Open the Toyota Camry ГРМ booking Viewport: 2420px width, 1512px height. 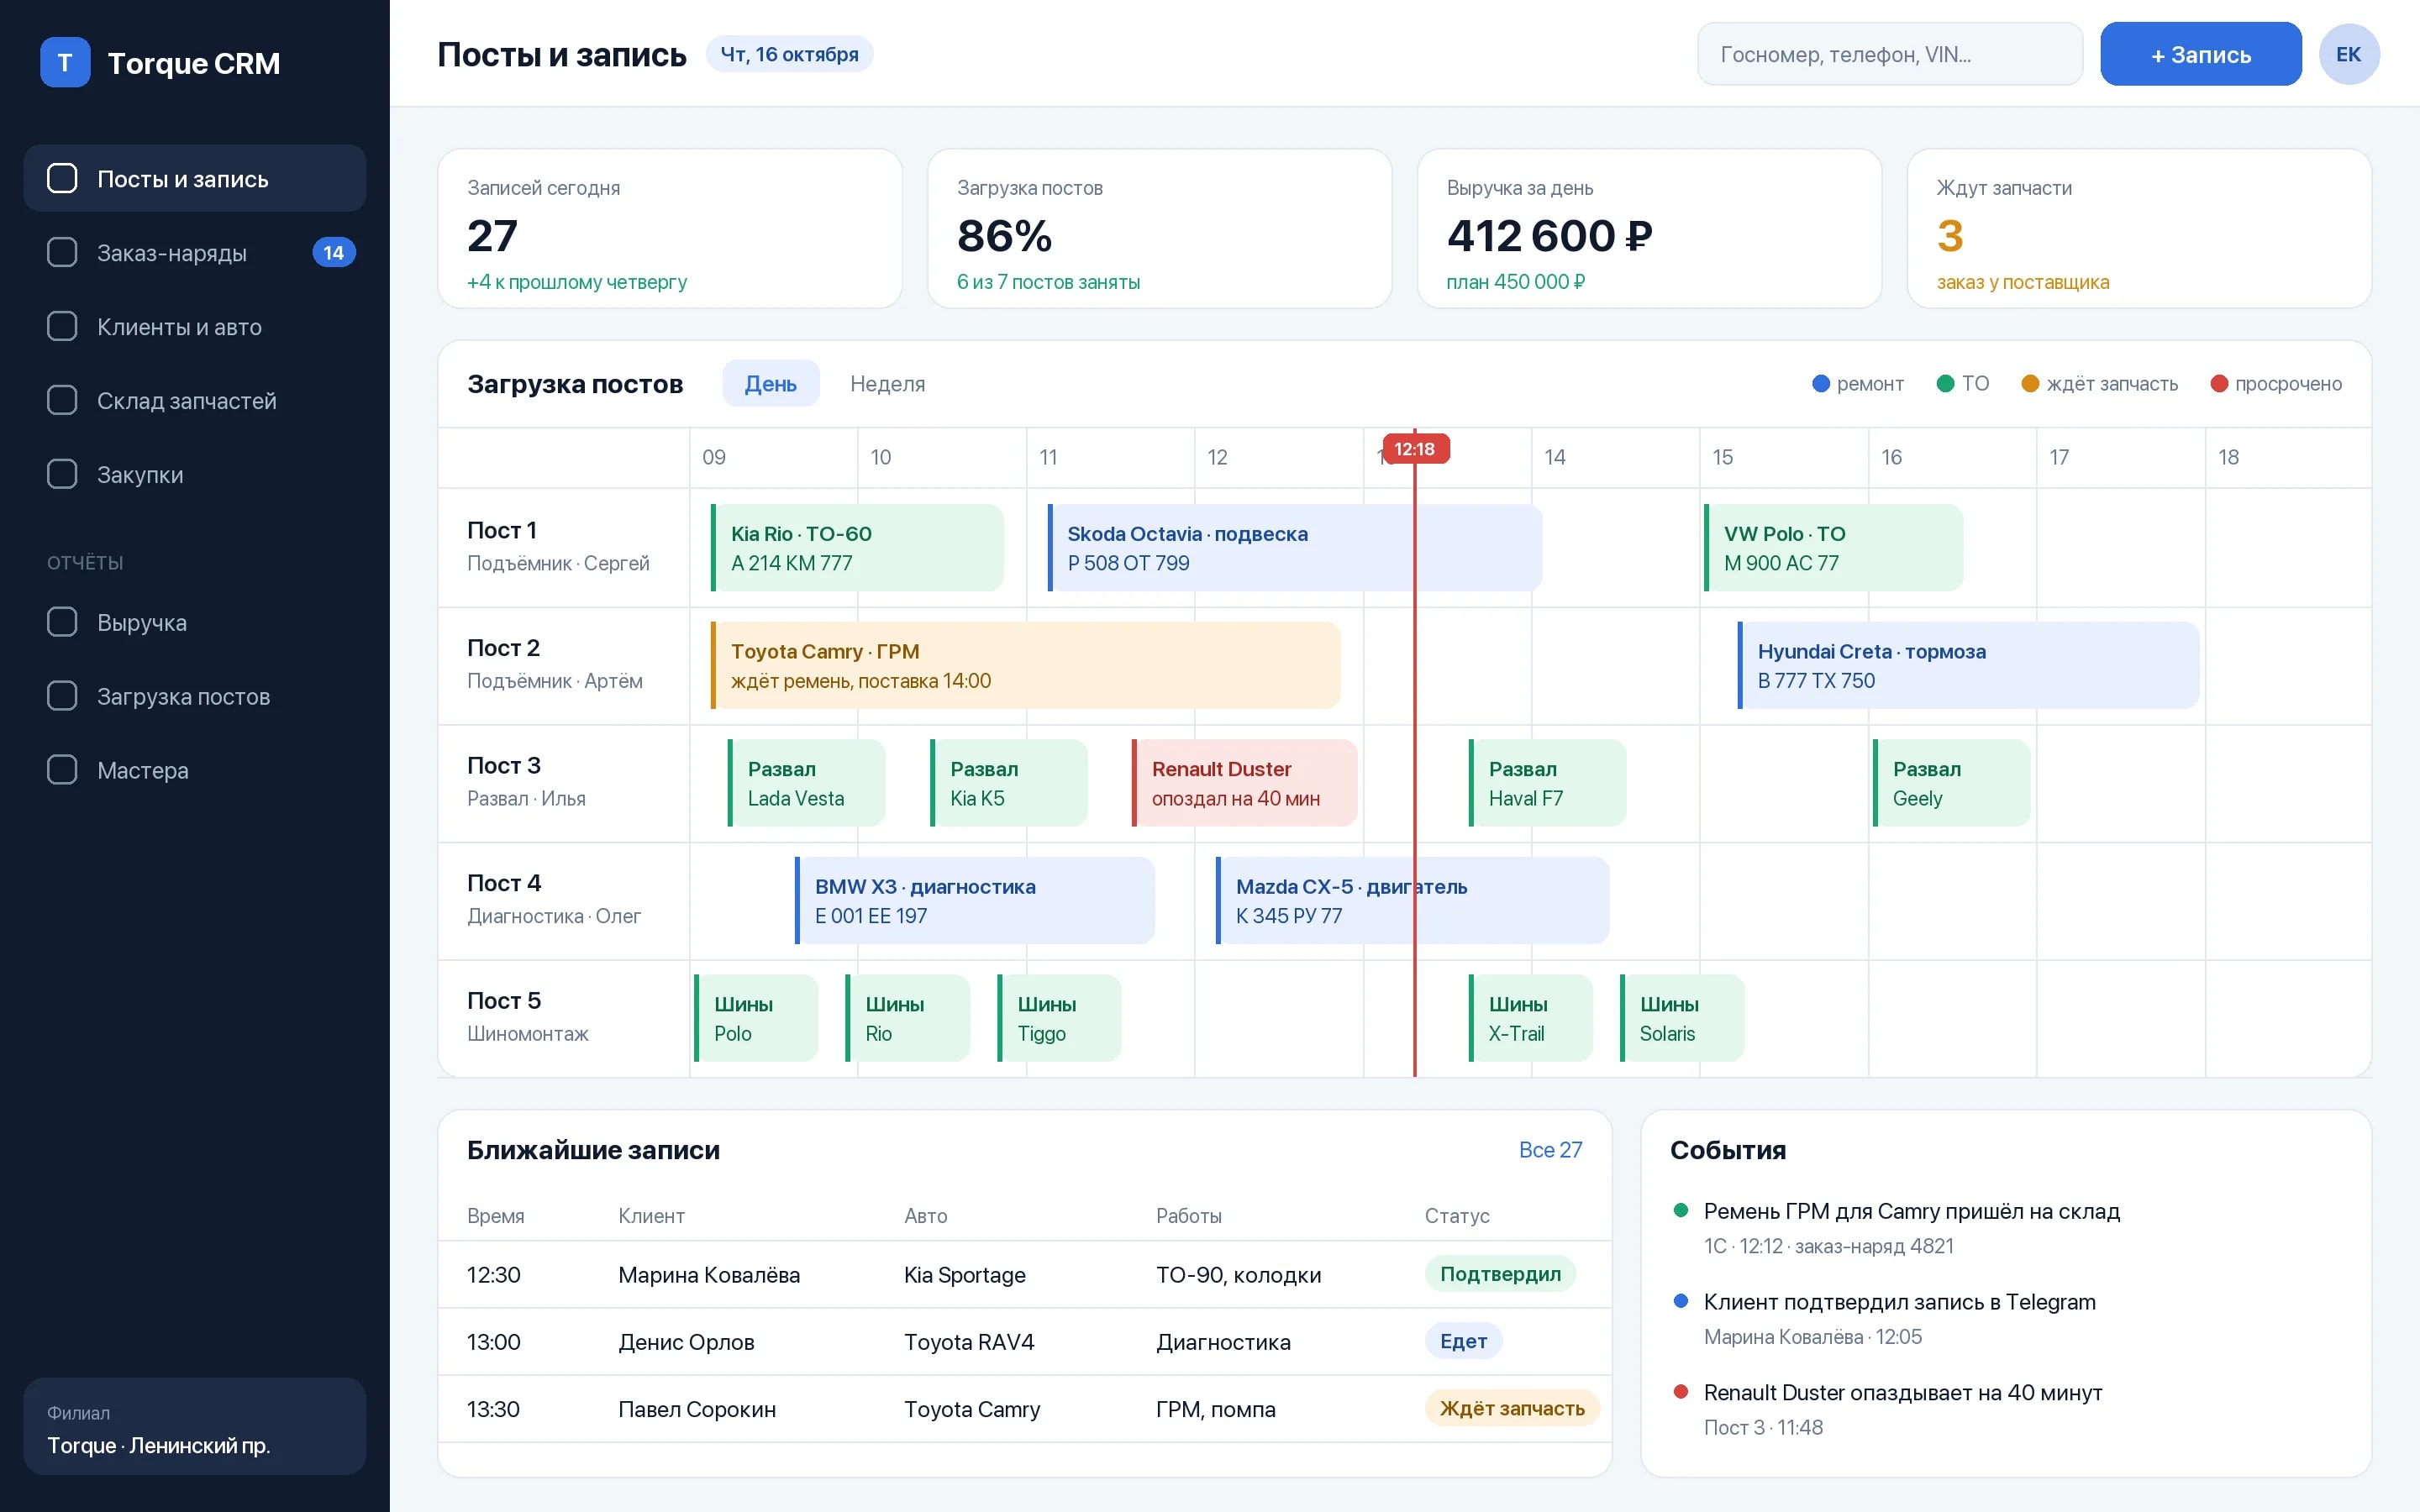[x=1026, y=666]
